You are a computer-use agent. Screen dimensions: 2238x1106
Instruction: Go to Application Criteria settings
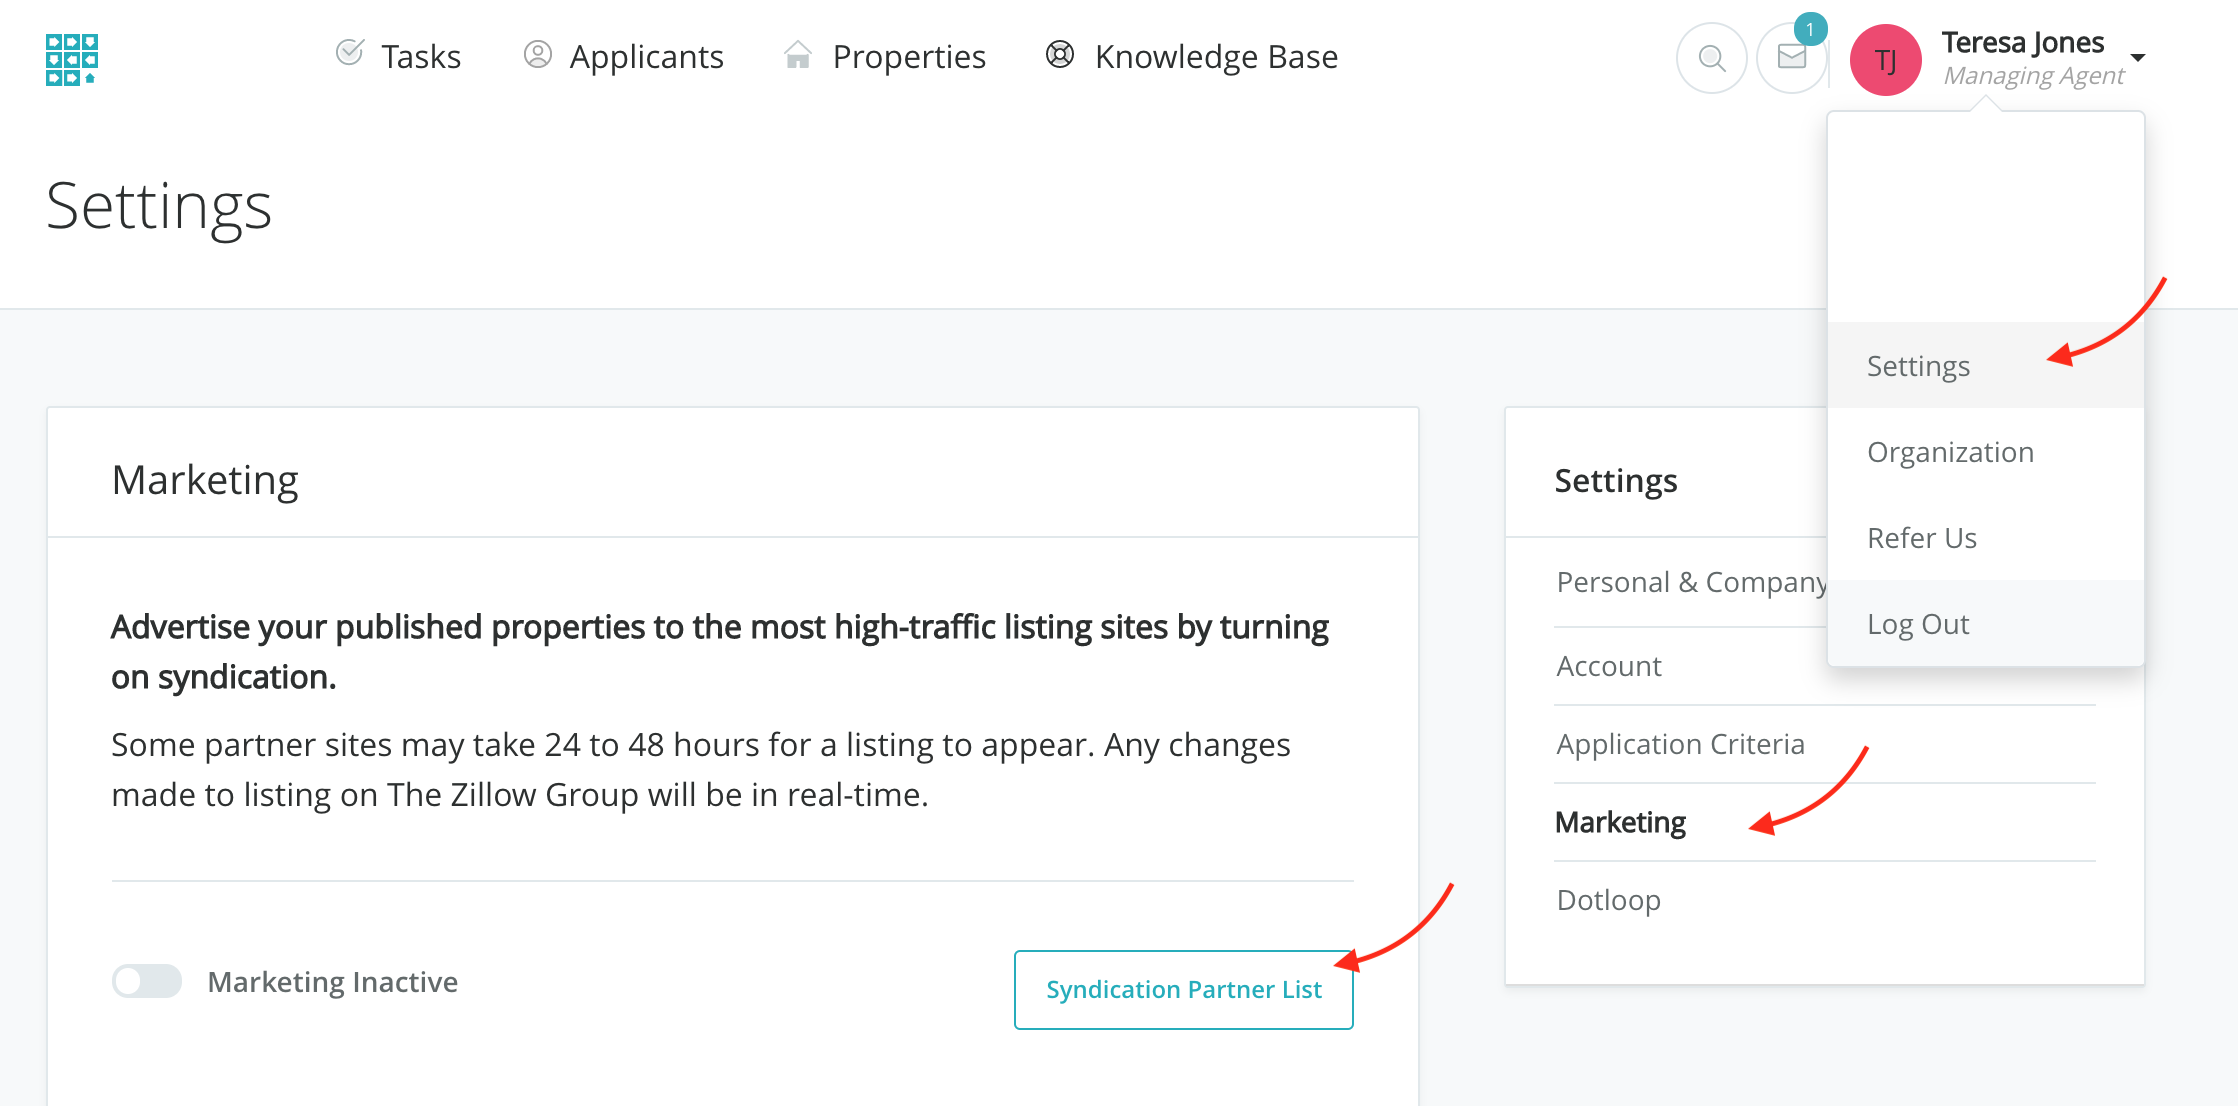1680,744
